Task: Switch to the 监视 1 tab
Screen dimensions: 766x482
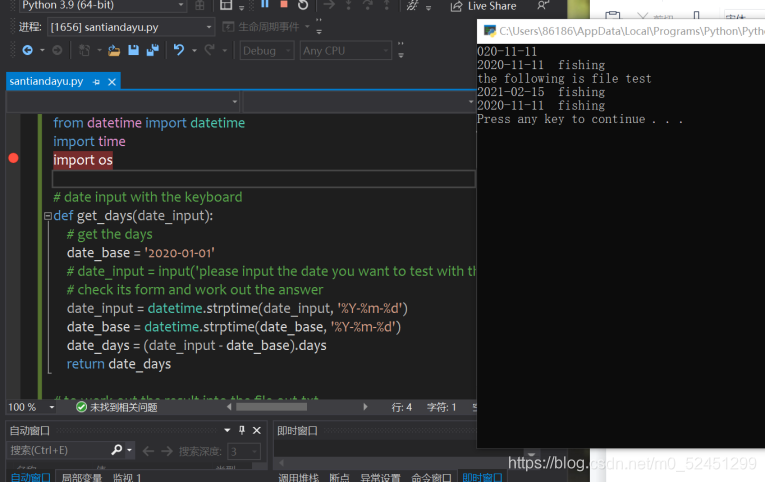Action: click(127, 477)
